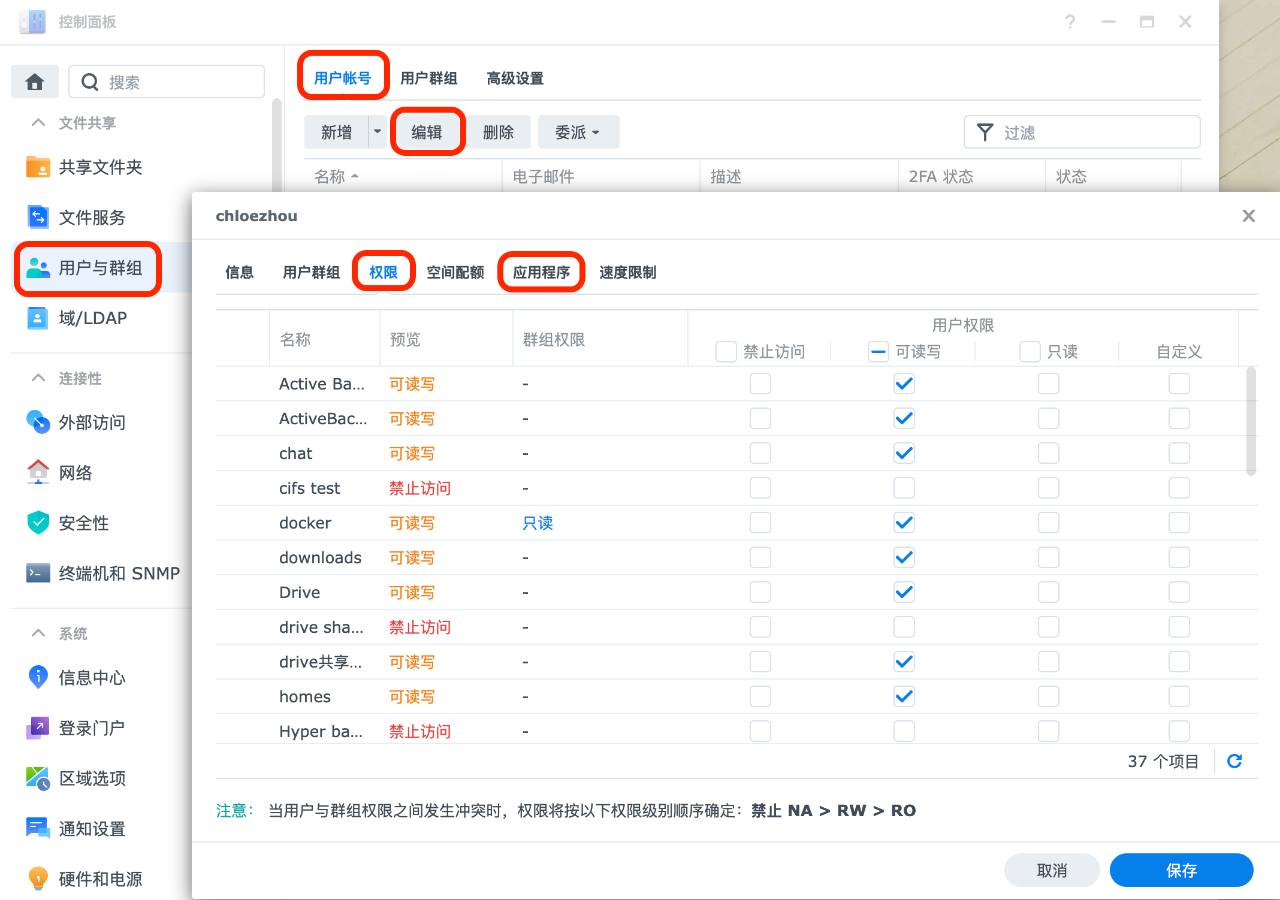
Task: Open 安全性 security shield icon
Action: 38,522
